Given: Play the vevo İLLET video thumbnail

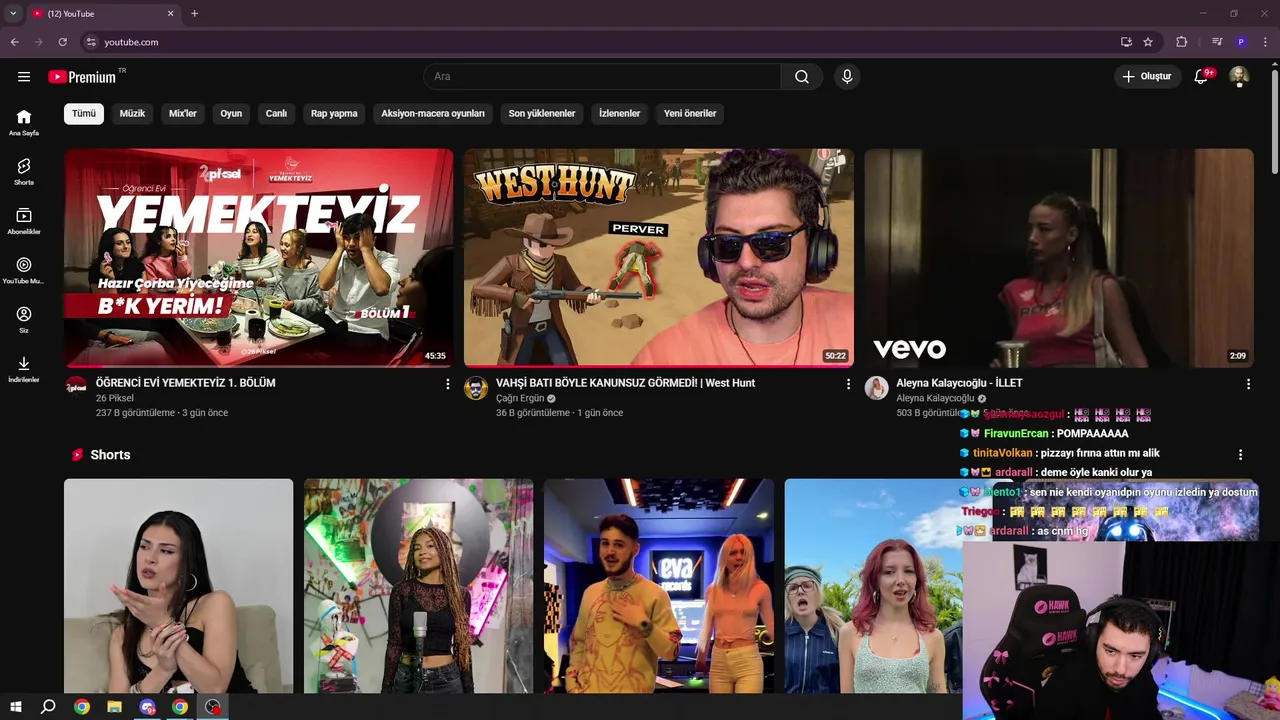Looking at the screenshot, I should pos(1059,258).
